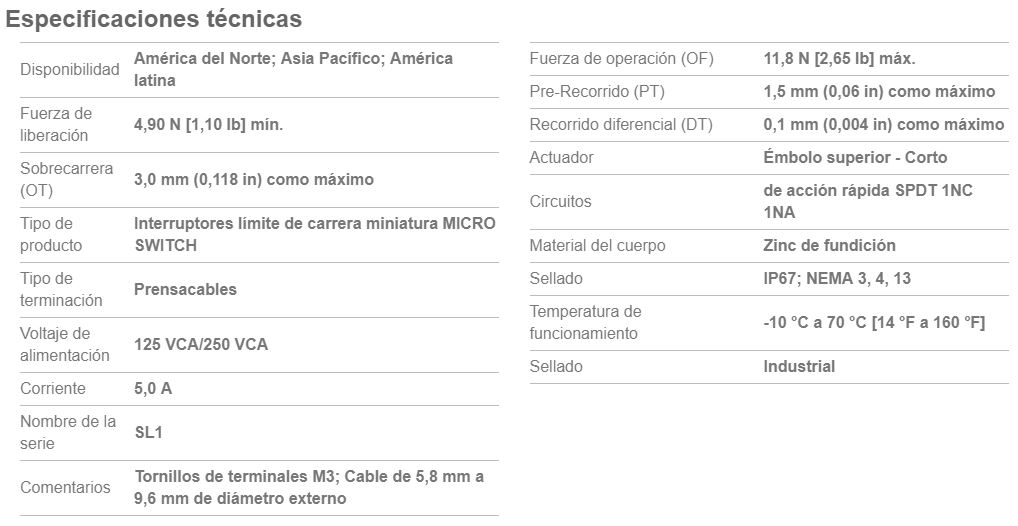Click the Pre-Recorrido 1,5 mm value
Screen dimensions: 1018x526
(879, 92)
